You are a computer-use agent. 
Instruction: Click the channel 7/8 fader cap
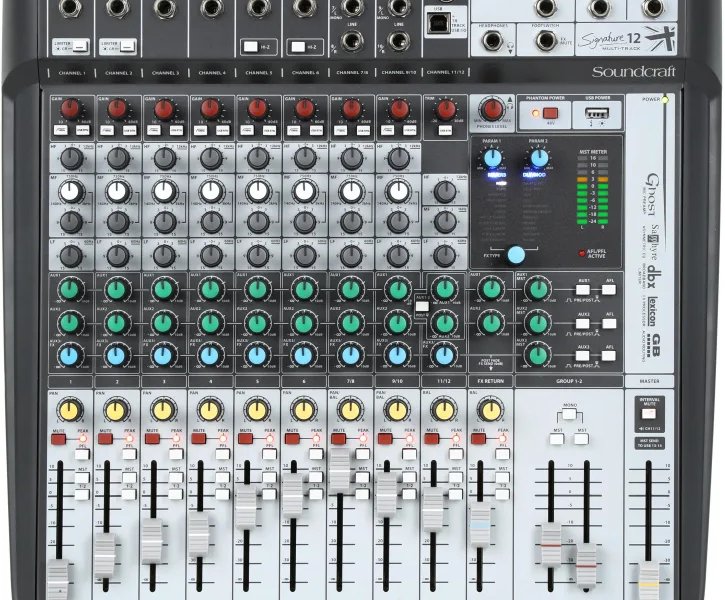tap(340, 471)
